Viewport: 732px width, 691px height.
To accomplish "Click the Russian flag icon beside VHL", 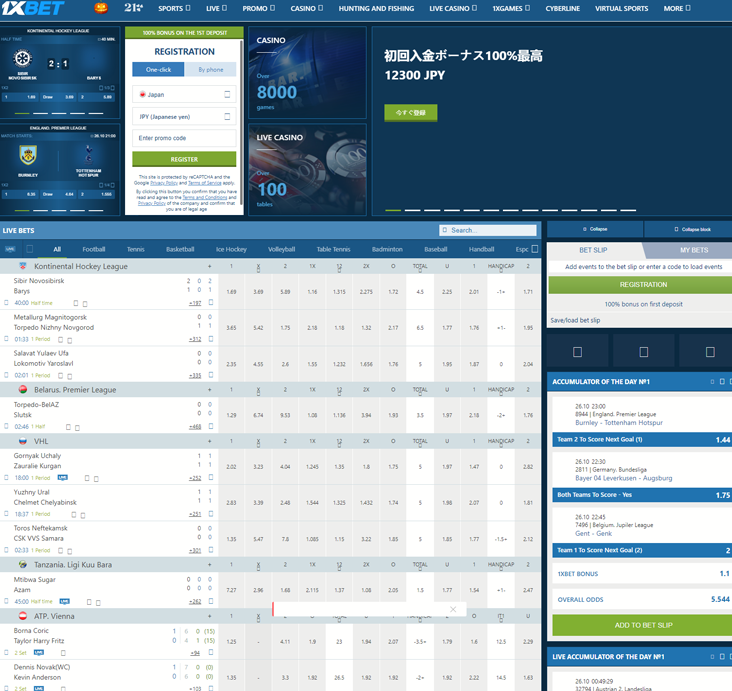I will pyautogui.click(x=22, y=441).
